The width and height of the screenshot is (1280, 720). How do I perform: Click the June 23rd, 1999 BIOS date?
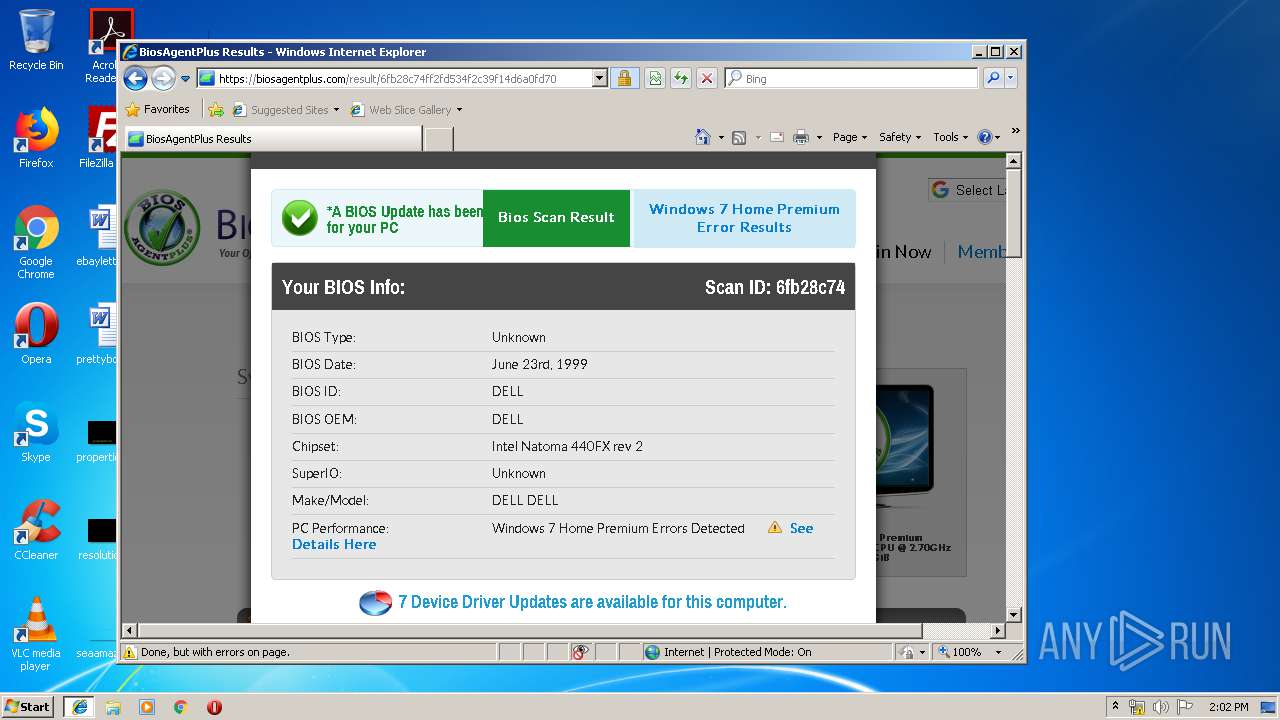tap(539, 364)
